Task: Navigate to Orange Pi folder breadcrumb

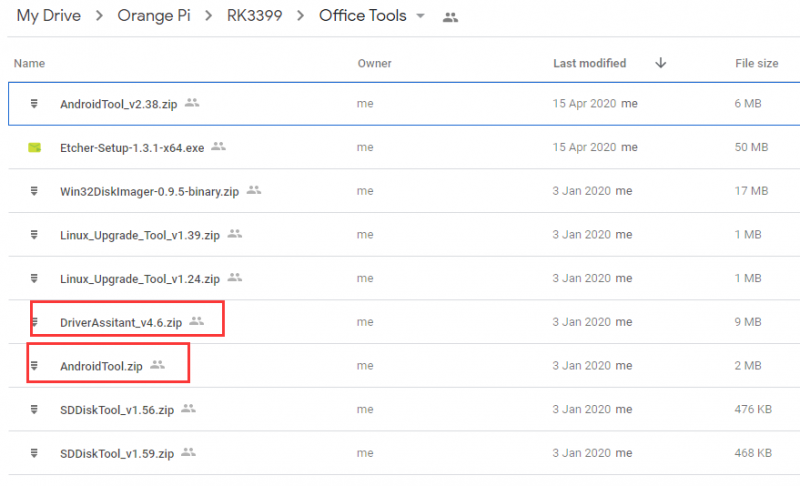Action: click(154, 16)
